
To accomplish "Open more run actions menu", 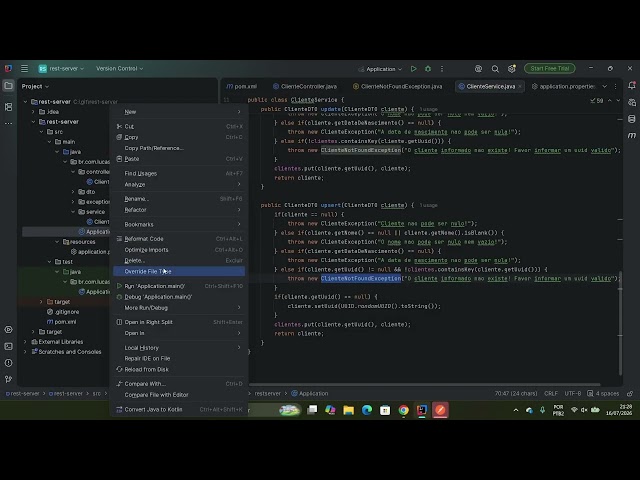I will (x=442, y=69).
